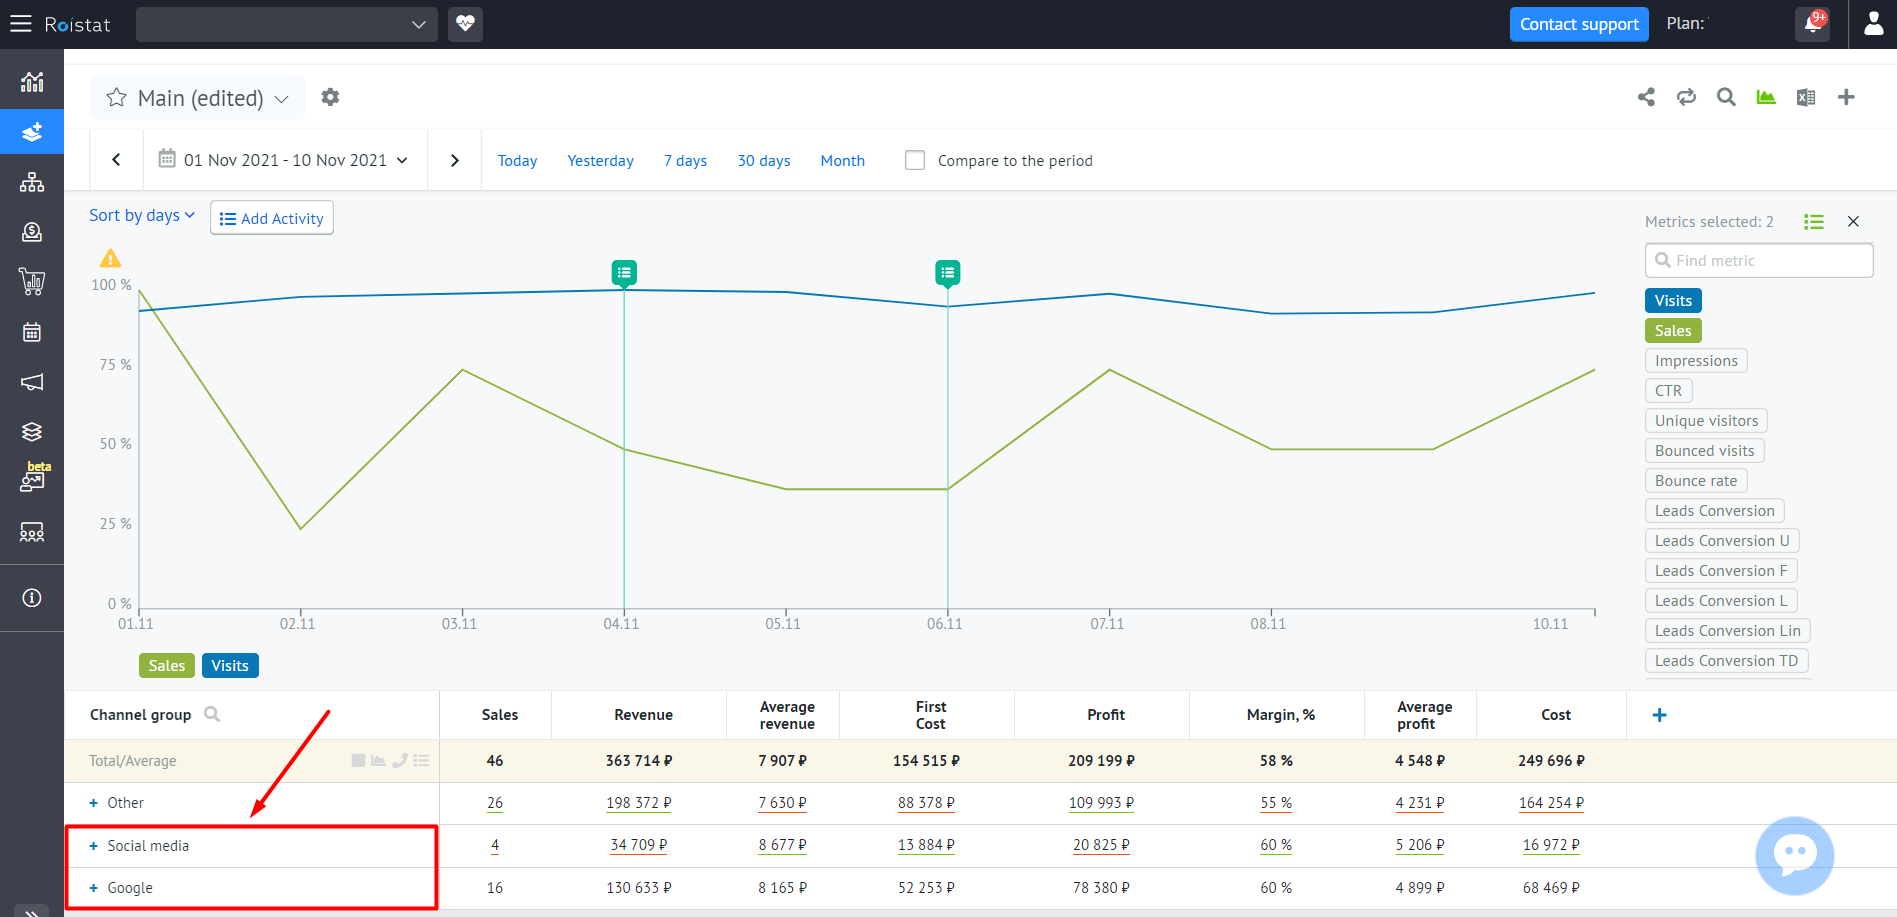Screen dimensions: 1897x917
Task: Open the money bag sidebar icon
Action: 32,232
